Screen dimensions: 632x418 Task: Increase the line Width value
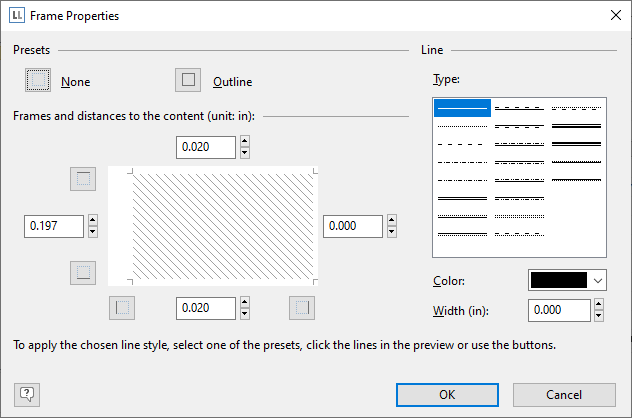click(598, 305)
